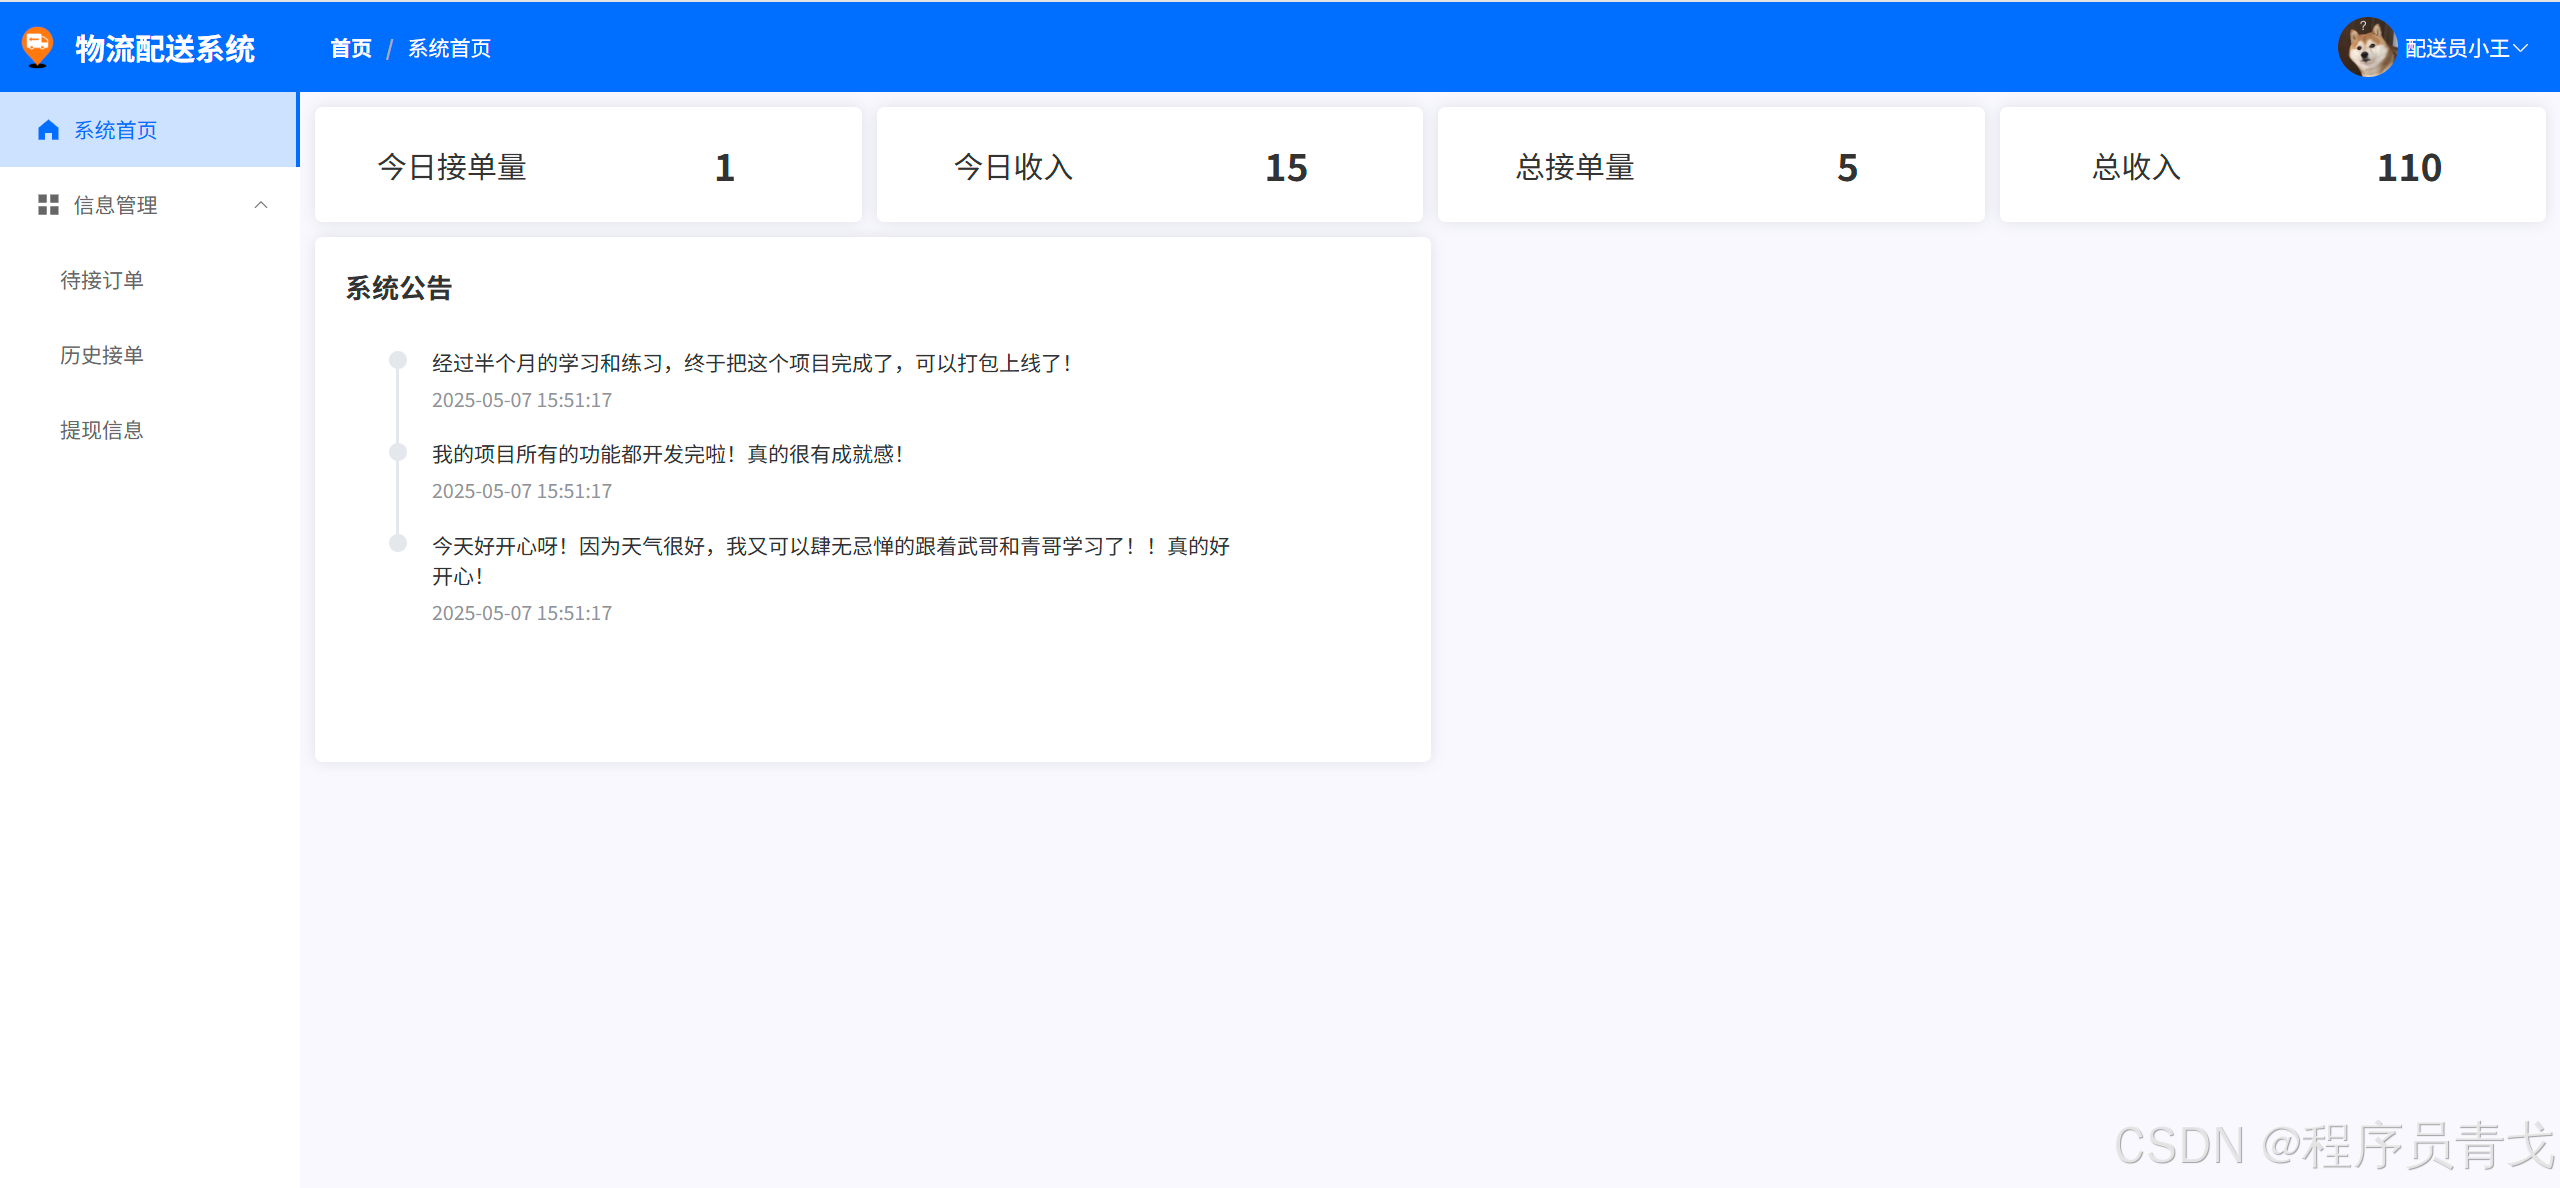Open the 历史接单 menu item
The height and width of the screenshot is (1188, 2560).
(102, 355)
